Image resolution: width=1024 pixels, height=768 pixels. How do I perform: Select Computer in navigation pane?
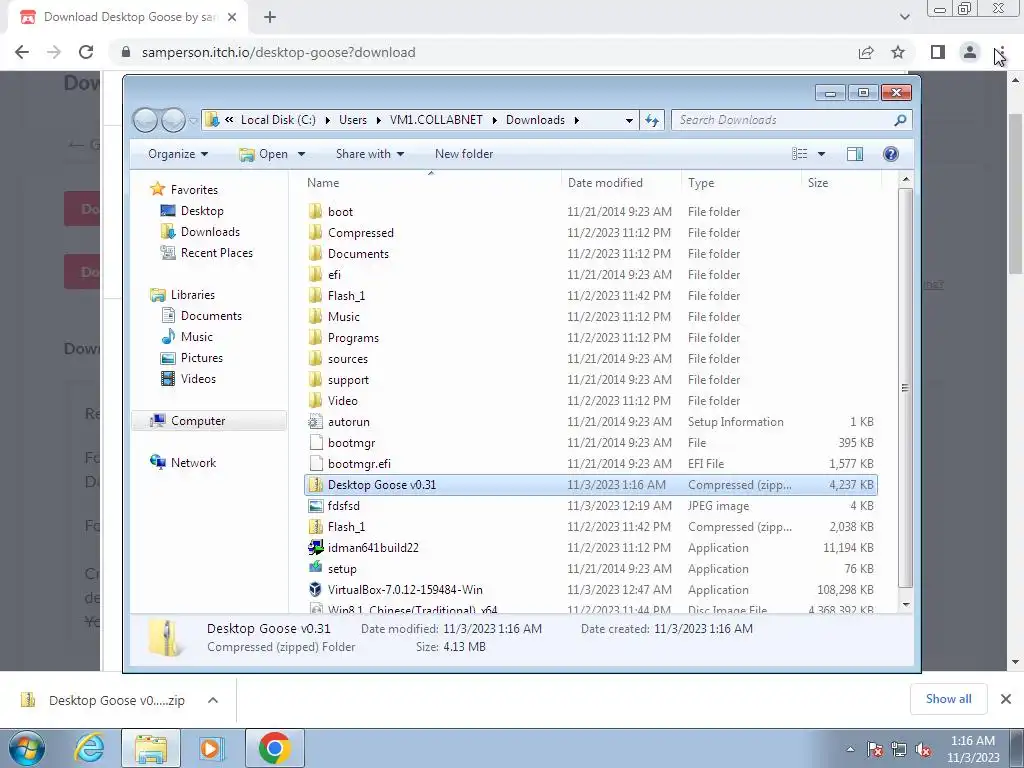click(x=209, y=421)
